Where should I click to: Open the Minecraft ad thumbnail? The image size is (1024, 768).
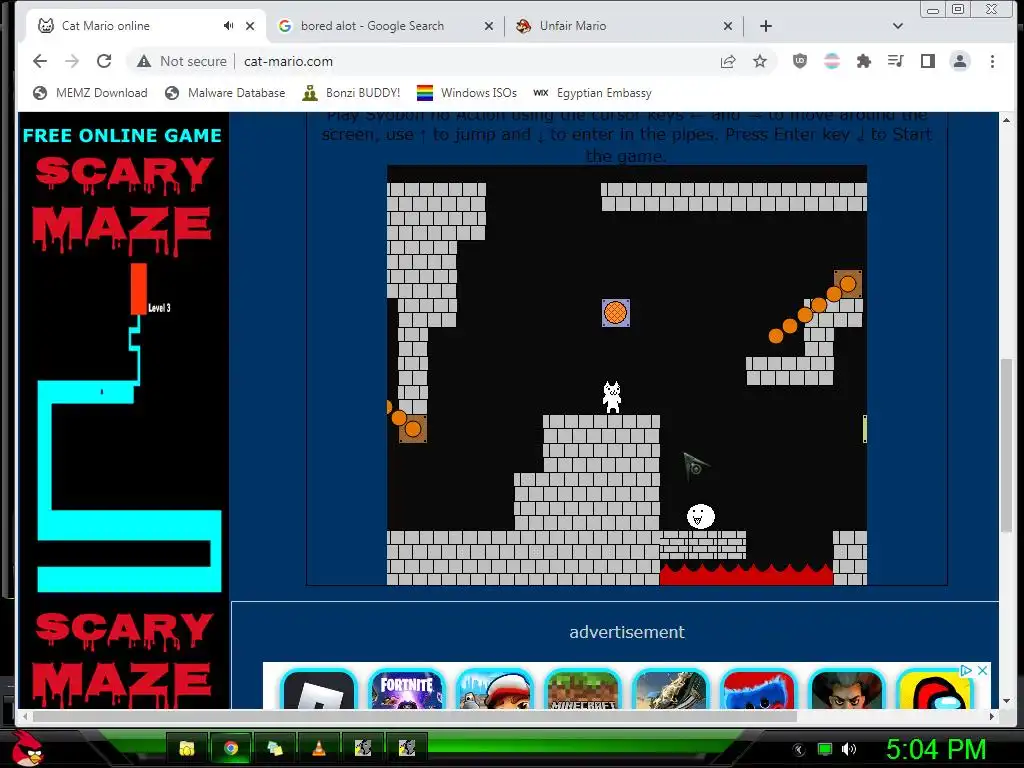pyautogui.click(x=583, y=689)
